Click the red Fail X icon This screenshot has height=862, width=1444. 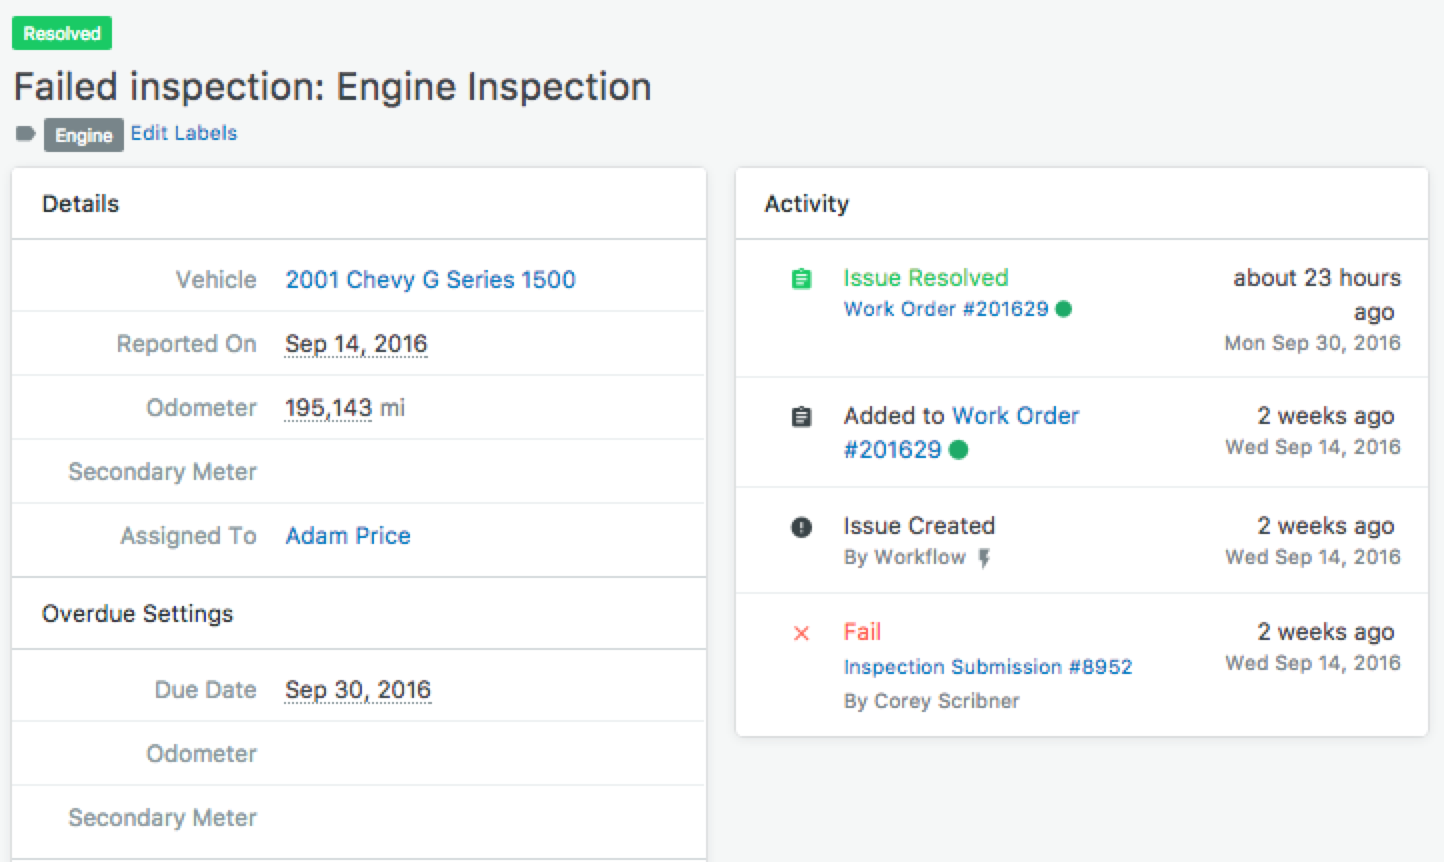(x=801, y=633)
